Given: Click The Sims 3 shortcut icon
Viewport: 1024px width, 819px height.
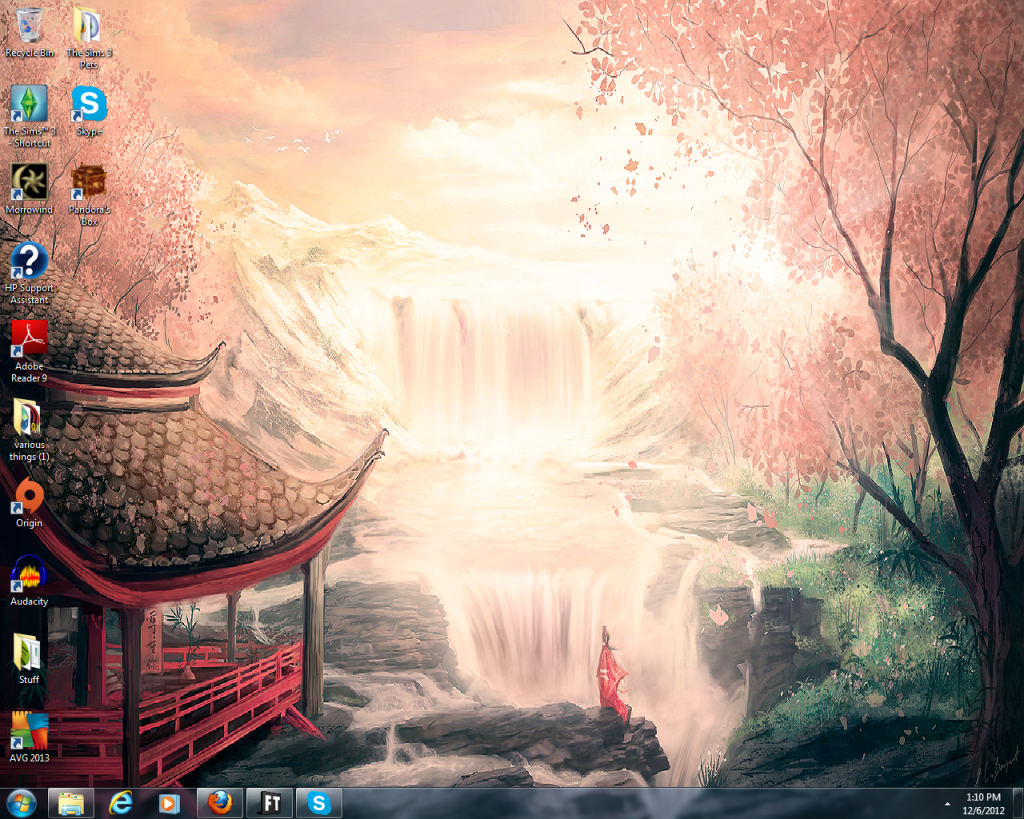Looking at the screenshot, I should pyautogui.click(x=29, y=104).
